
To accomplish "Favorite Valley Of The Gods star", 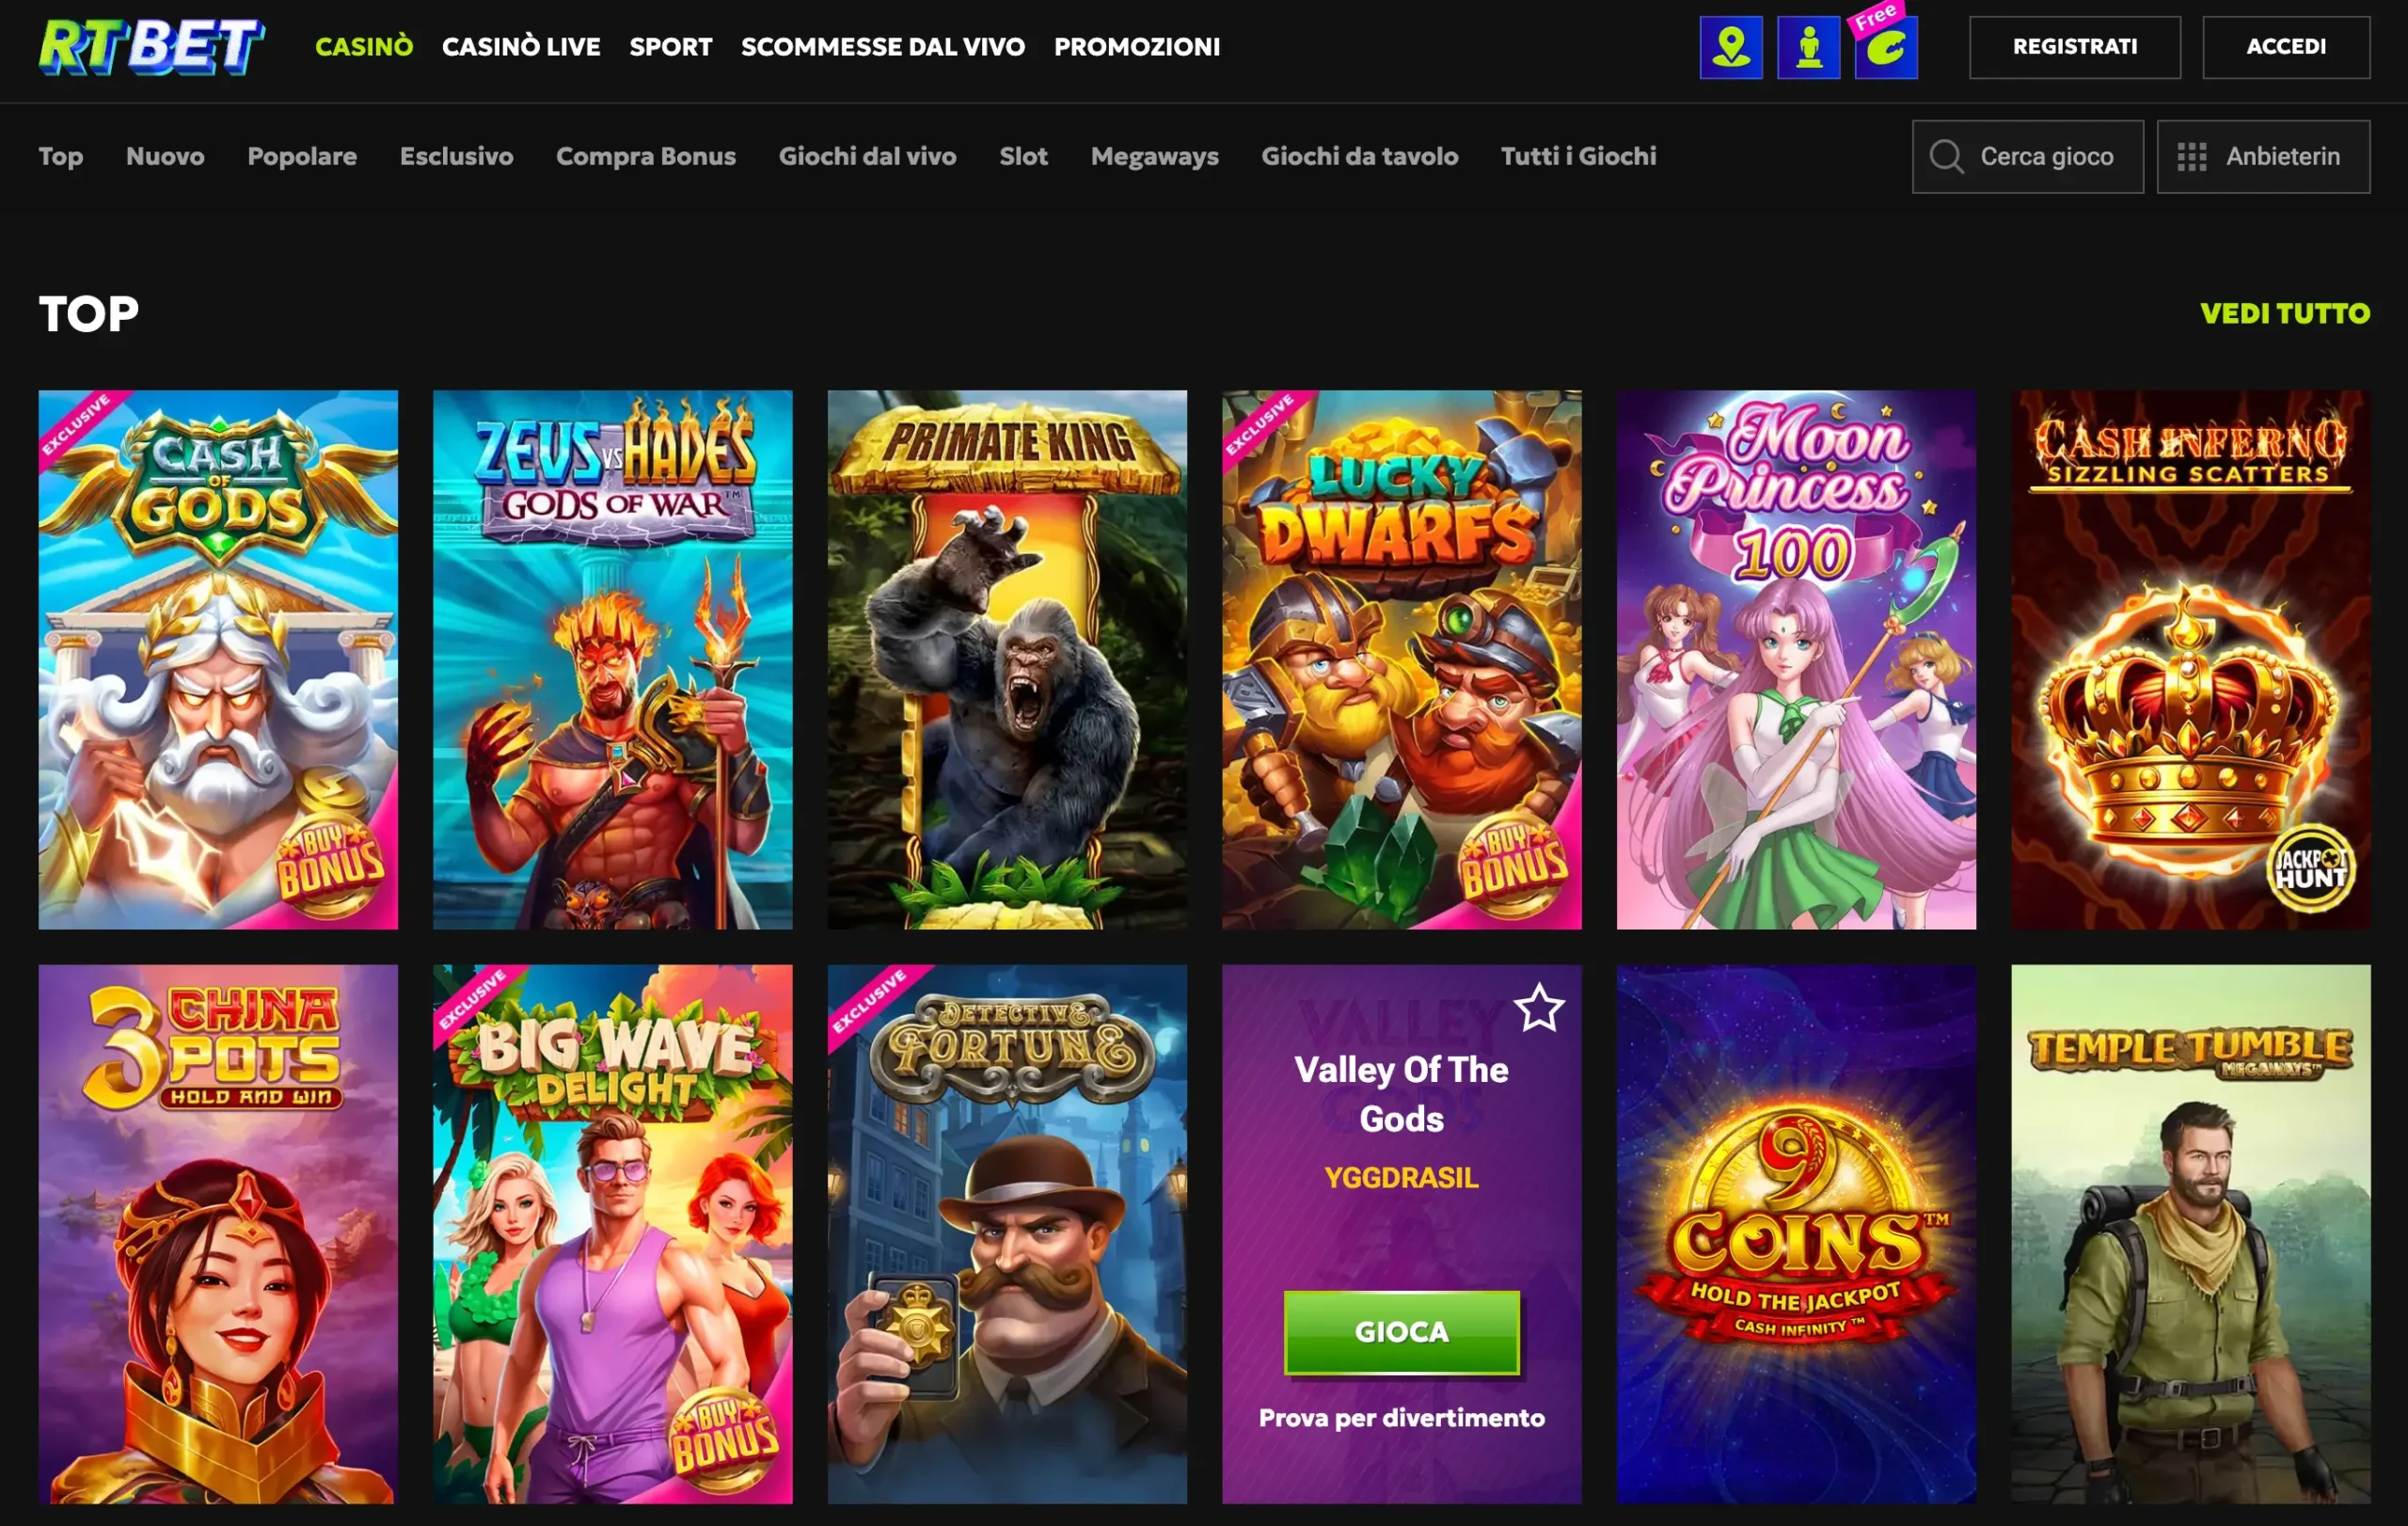I will 1538,1008.
